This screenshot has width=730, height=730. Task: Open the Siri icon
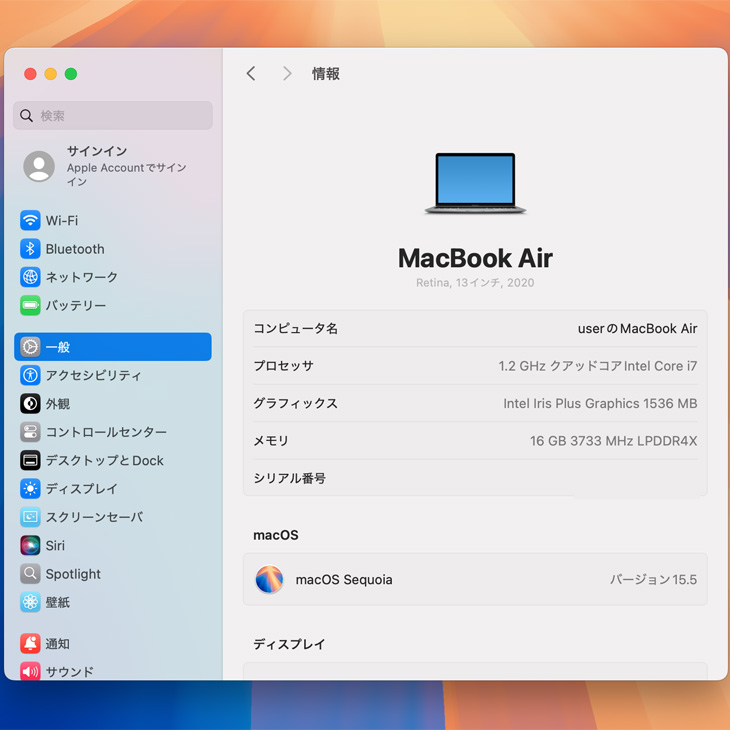pos(30,545)
